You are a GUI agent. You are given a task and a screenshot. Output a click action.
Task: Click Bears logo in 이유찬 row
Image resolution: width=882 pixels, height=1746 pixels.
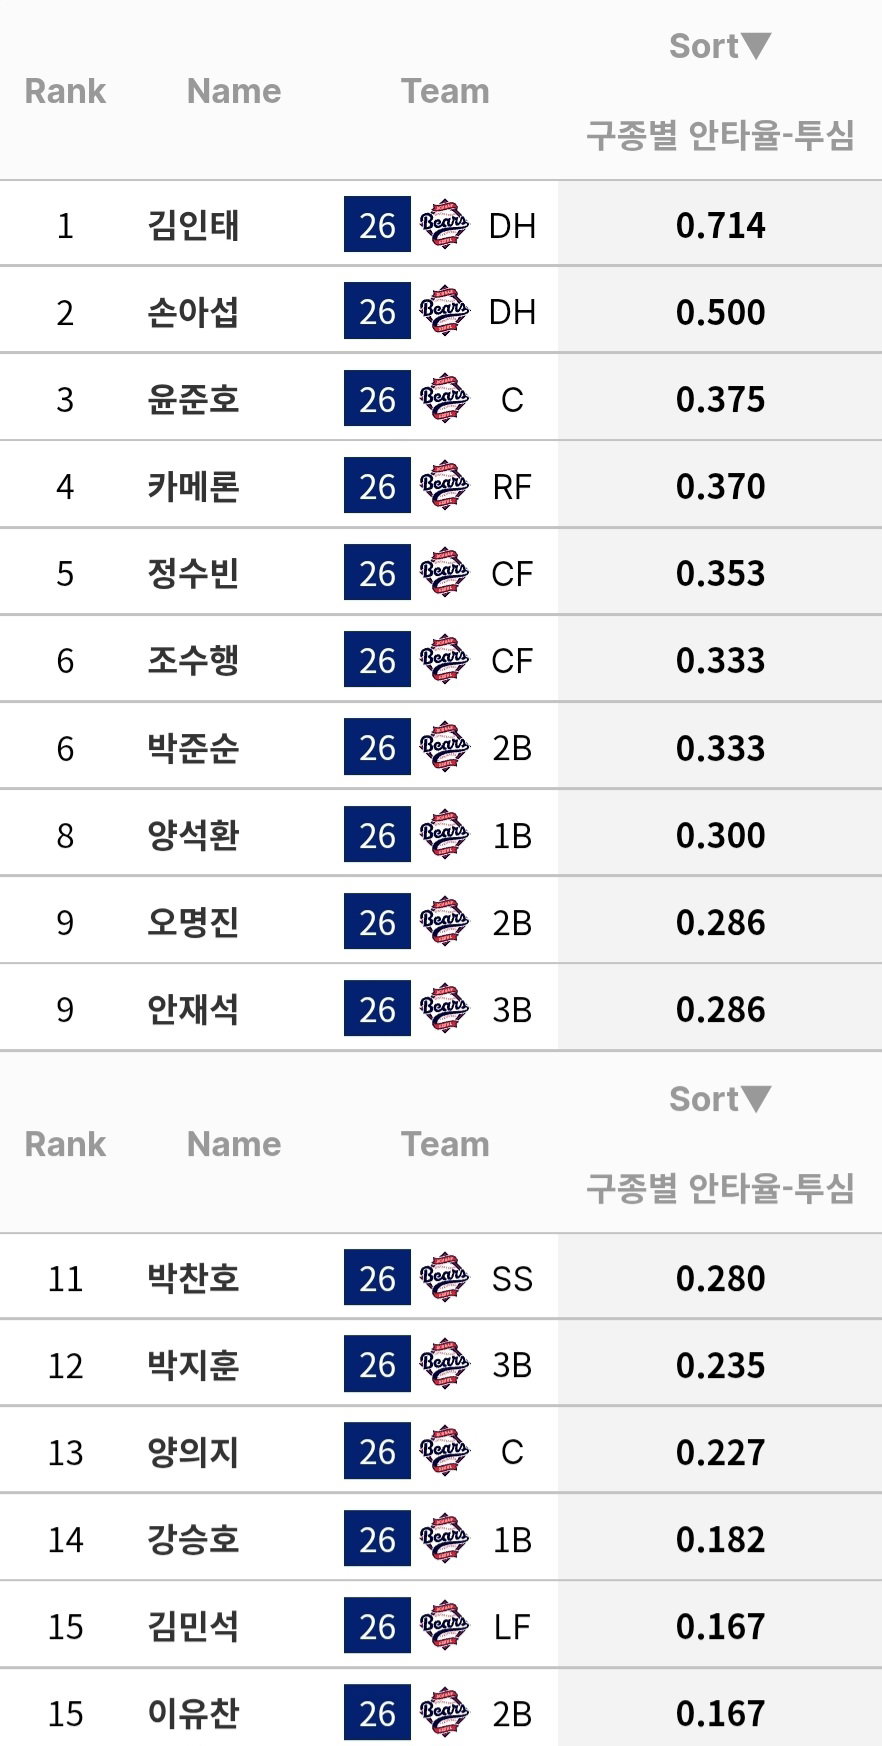point(444,1714)
